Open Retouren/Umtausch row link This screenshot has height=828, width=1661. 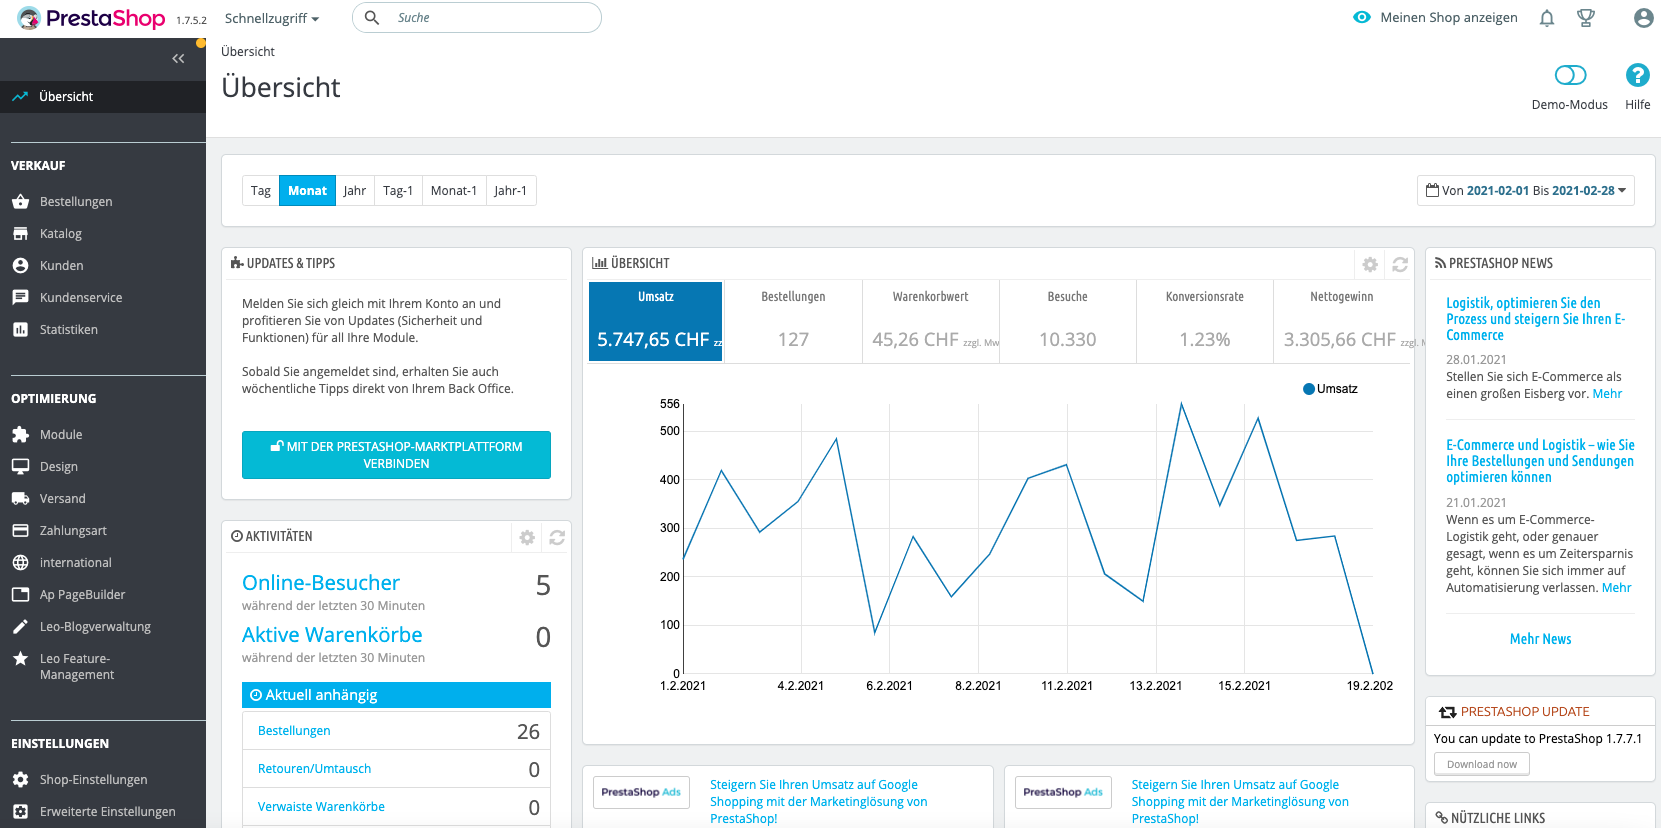point(314,769)
